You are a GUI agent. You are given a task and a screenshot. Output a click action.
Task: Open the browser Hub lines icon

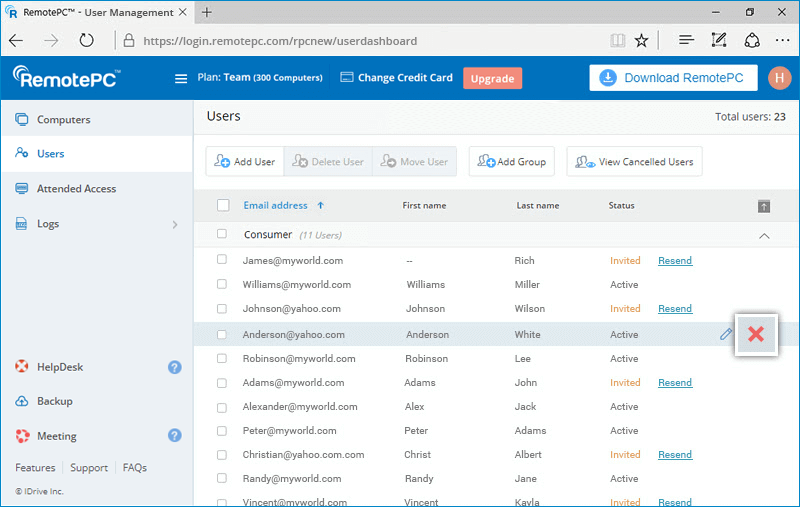coord(686,40)
